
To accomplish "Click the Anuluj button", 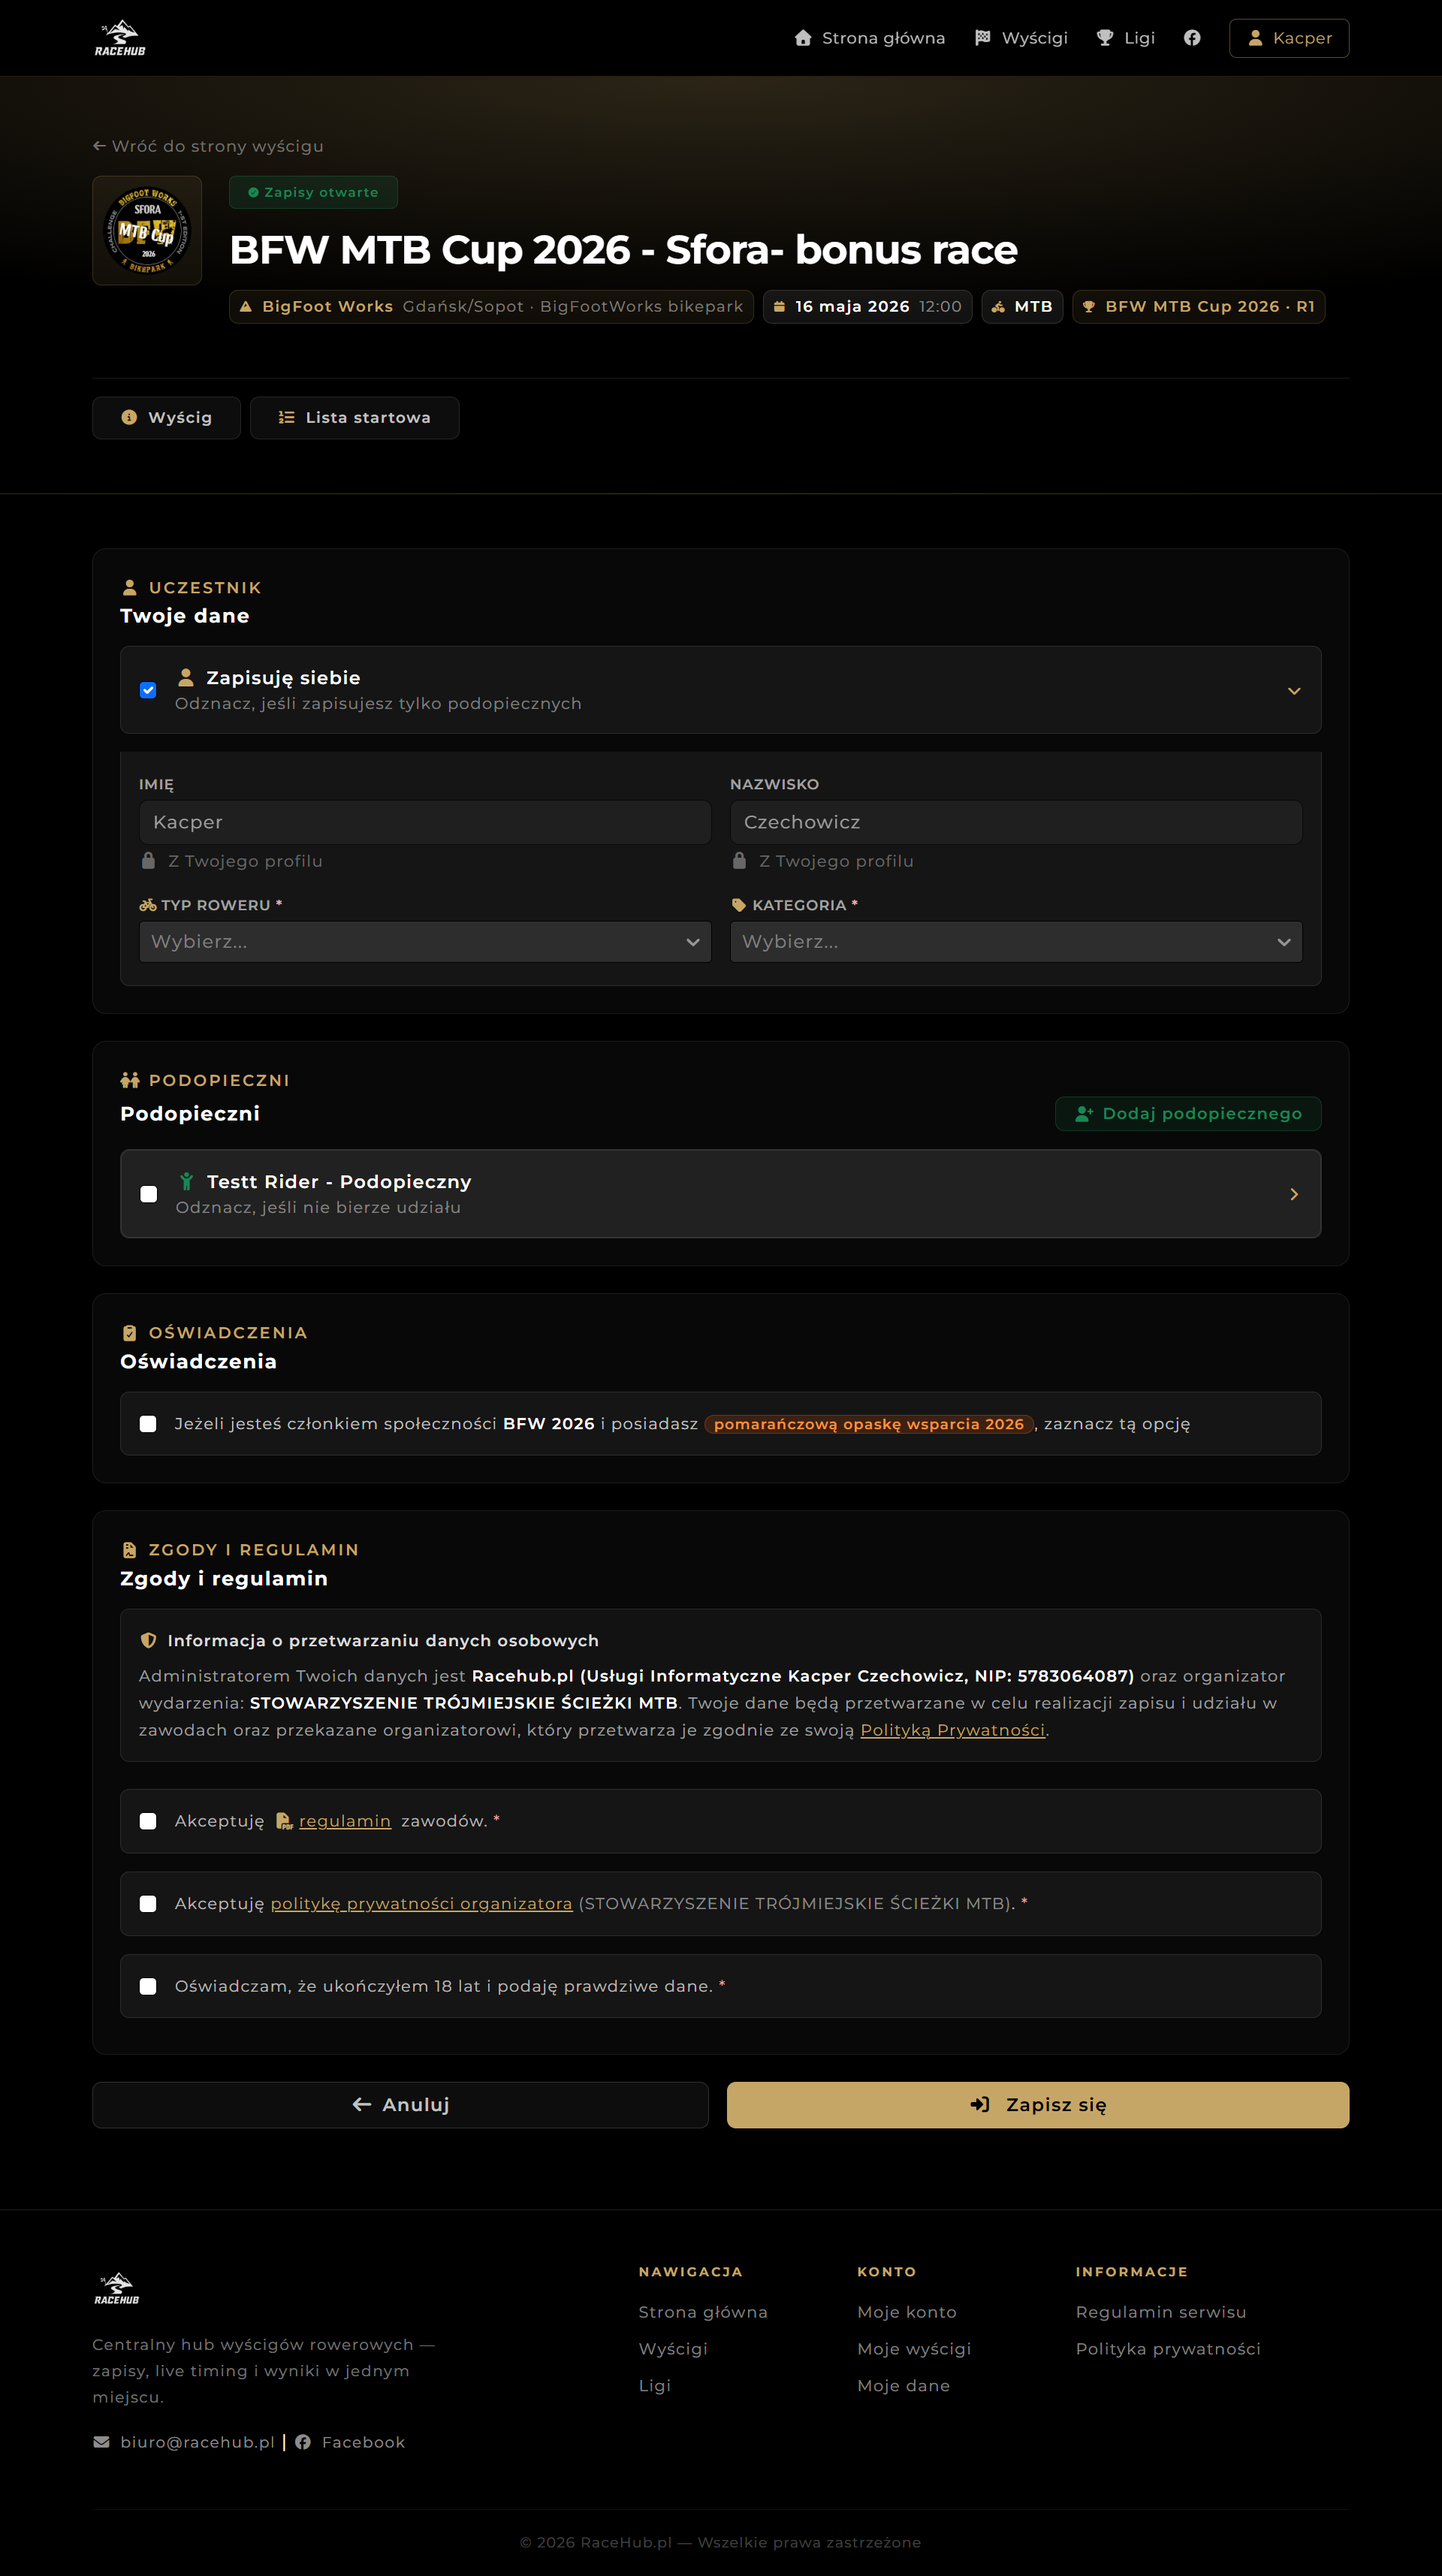I will coord(400,2105).
